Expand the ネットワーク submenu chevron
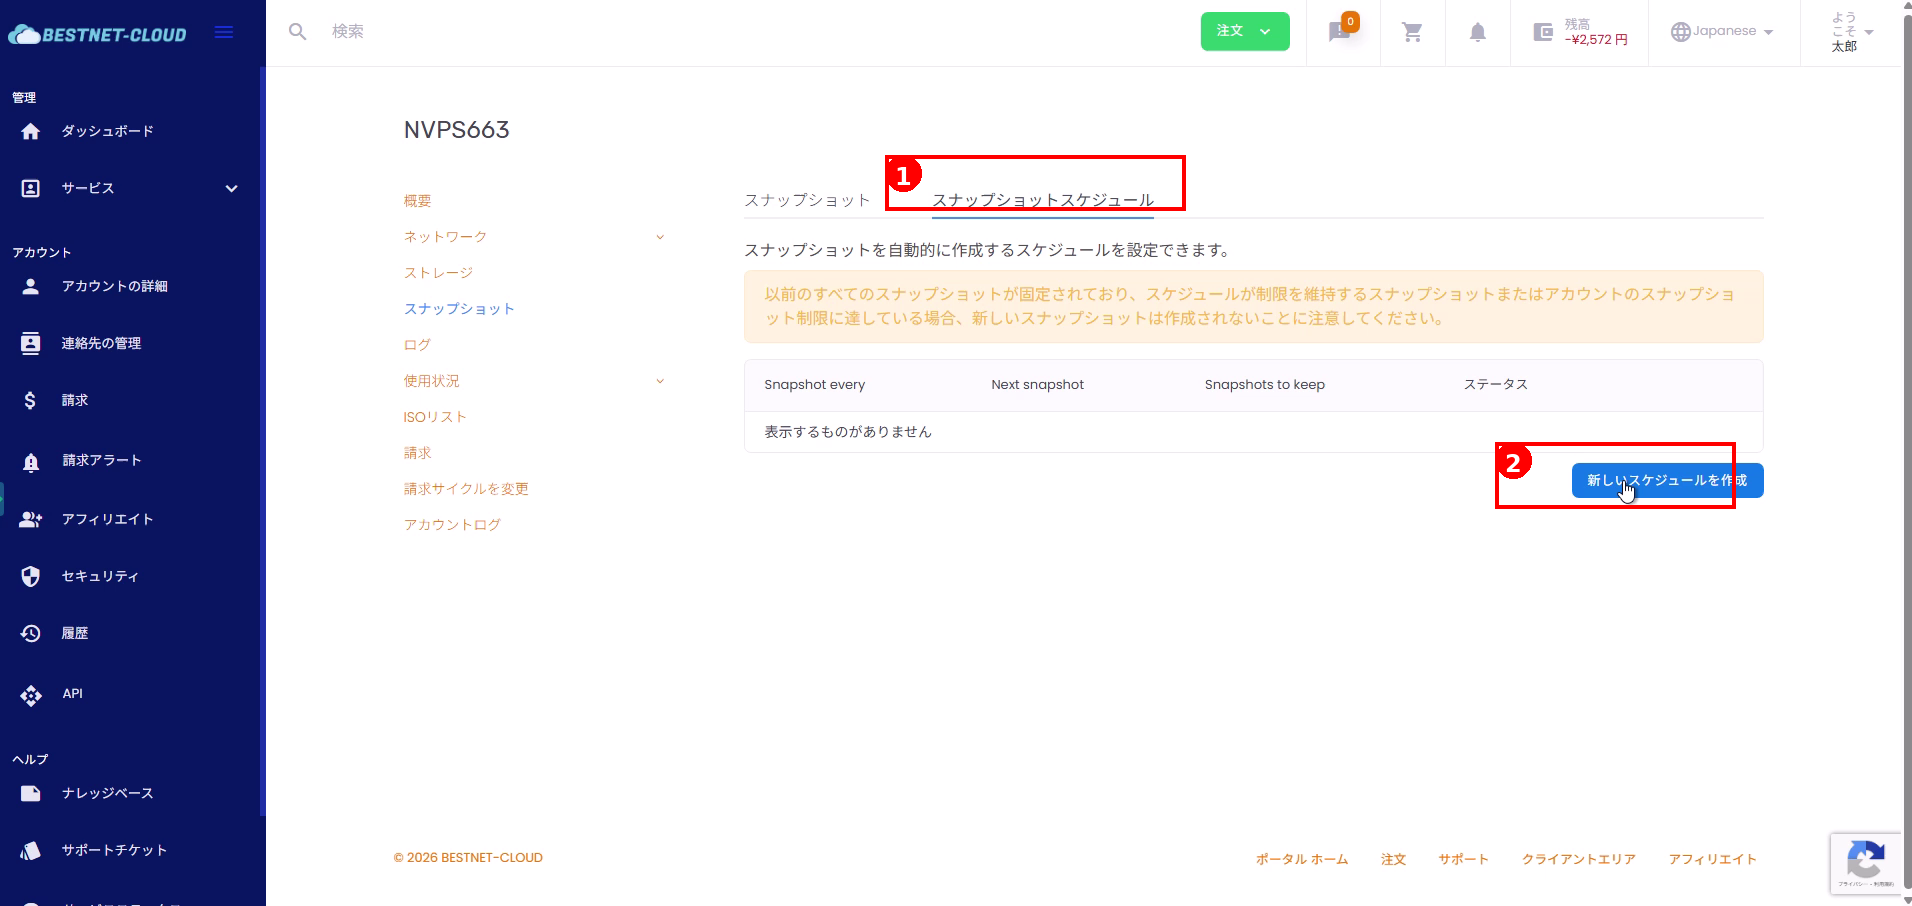The image size is (1912, 906). [x=659, y=237]
